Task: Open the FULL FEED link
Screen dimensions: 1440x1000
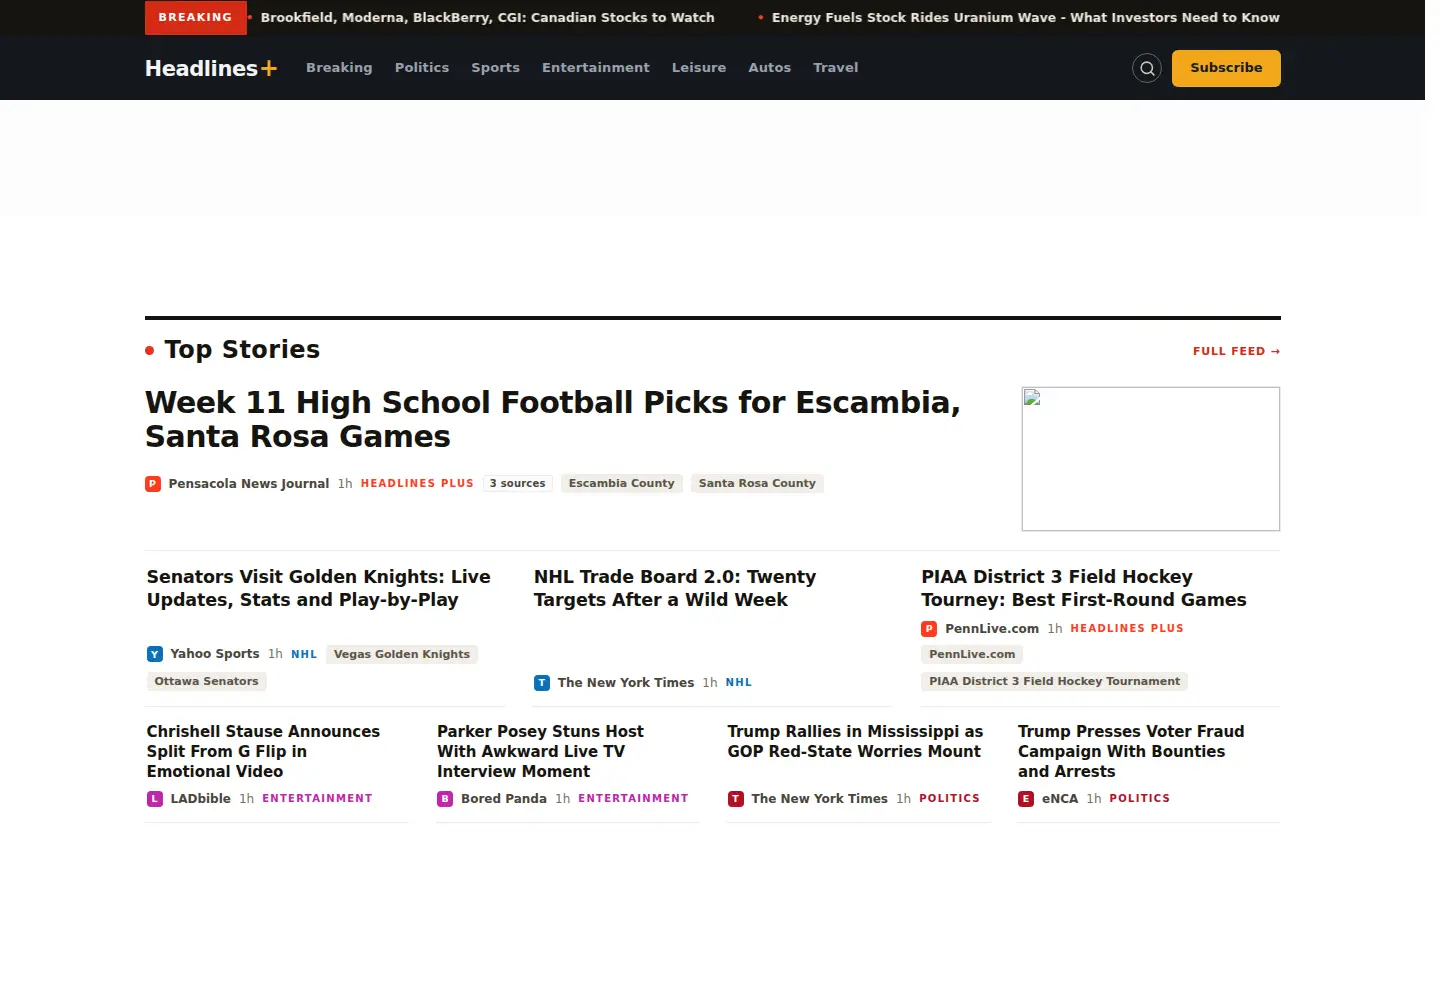Action: coord(1237,352)
